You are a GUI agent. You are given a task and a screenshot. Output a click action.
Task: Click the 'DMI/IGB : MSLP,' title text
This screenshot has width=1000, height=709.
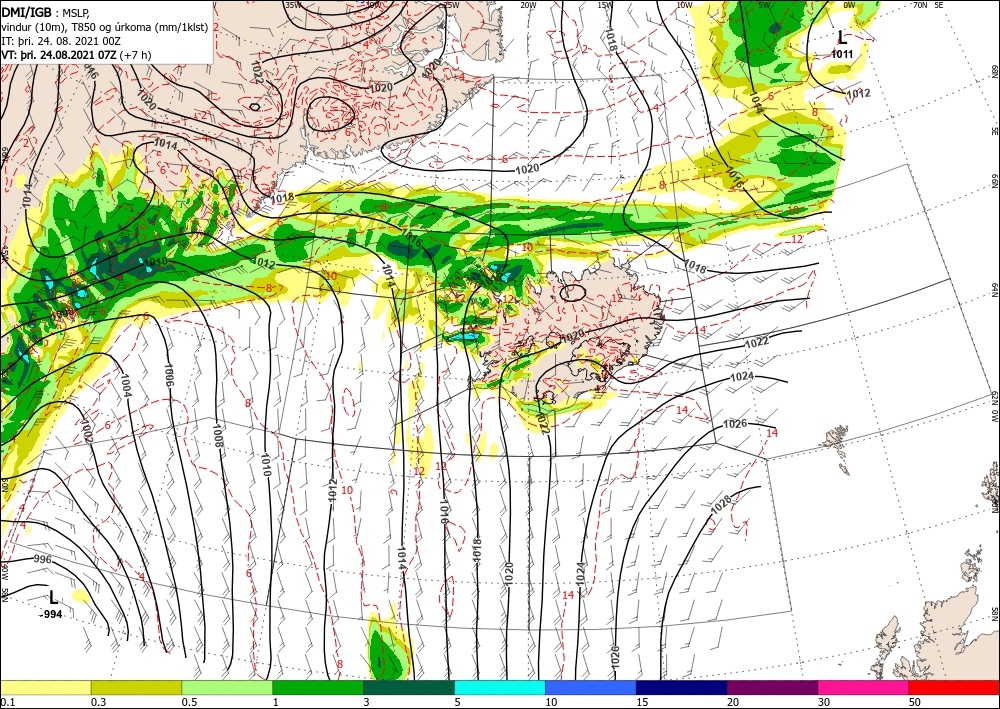pos(47,12)
